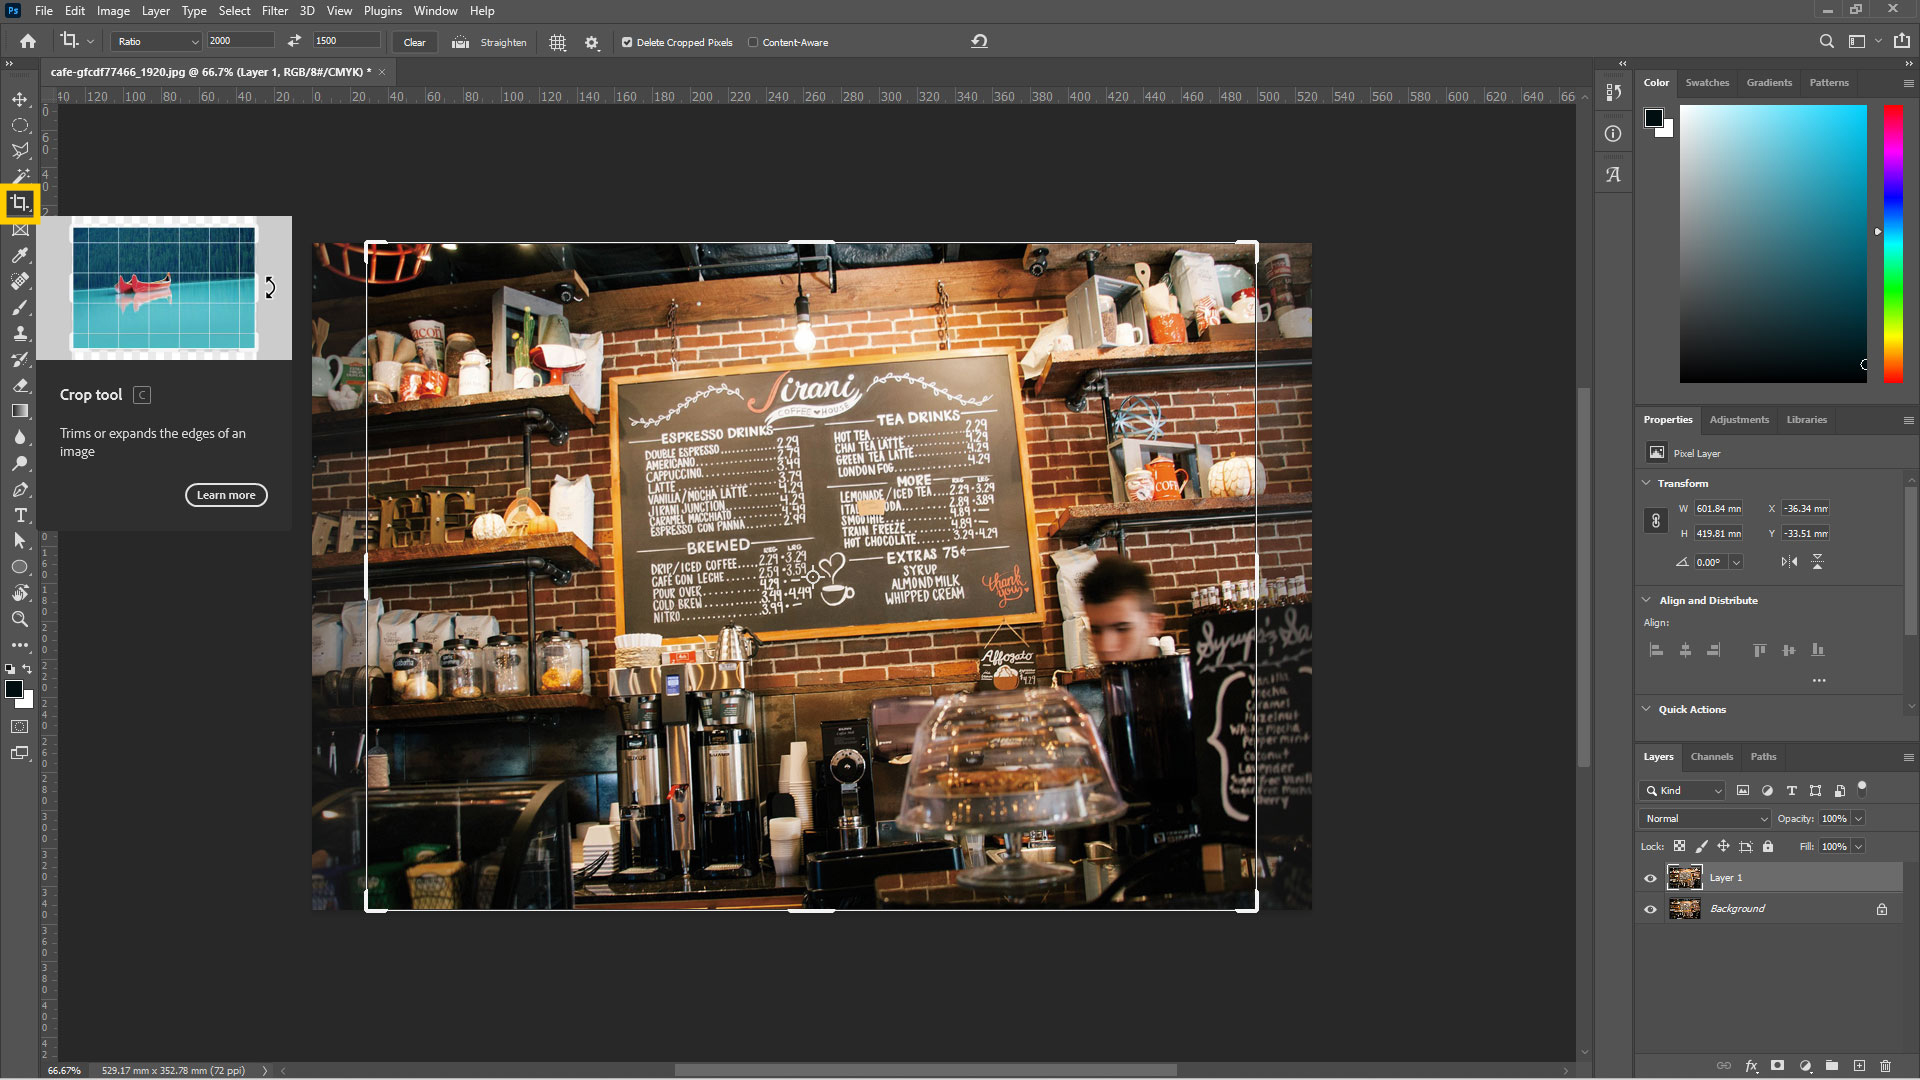Image resolution: width=1920 pixels, height=1080 pixels.
Task: Select the History Brush tool
Action: (x=19, y=359)
